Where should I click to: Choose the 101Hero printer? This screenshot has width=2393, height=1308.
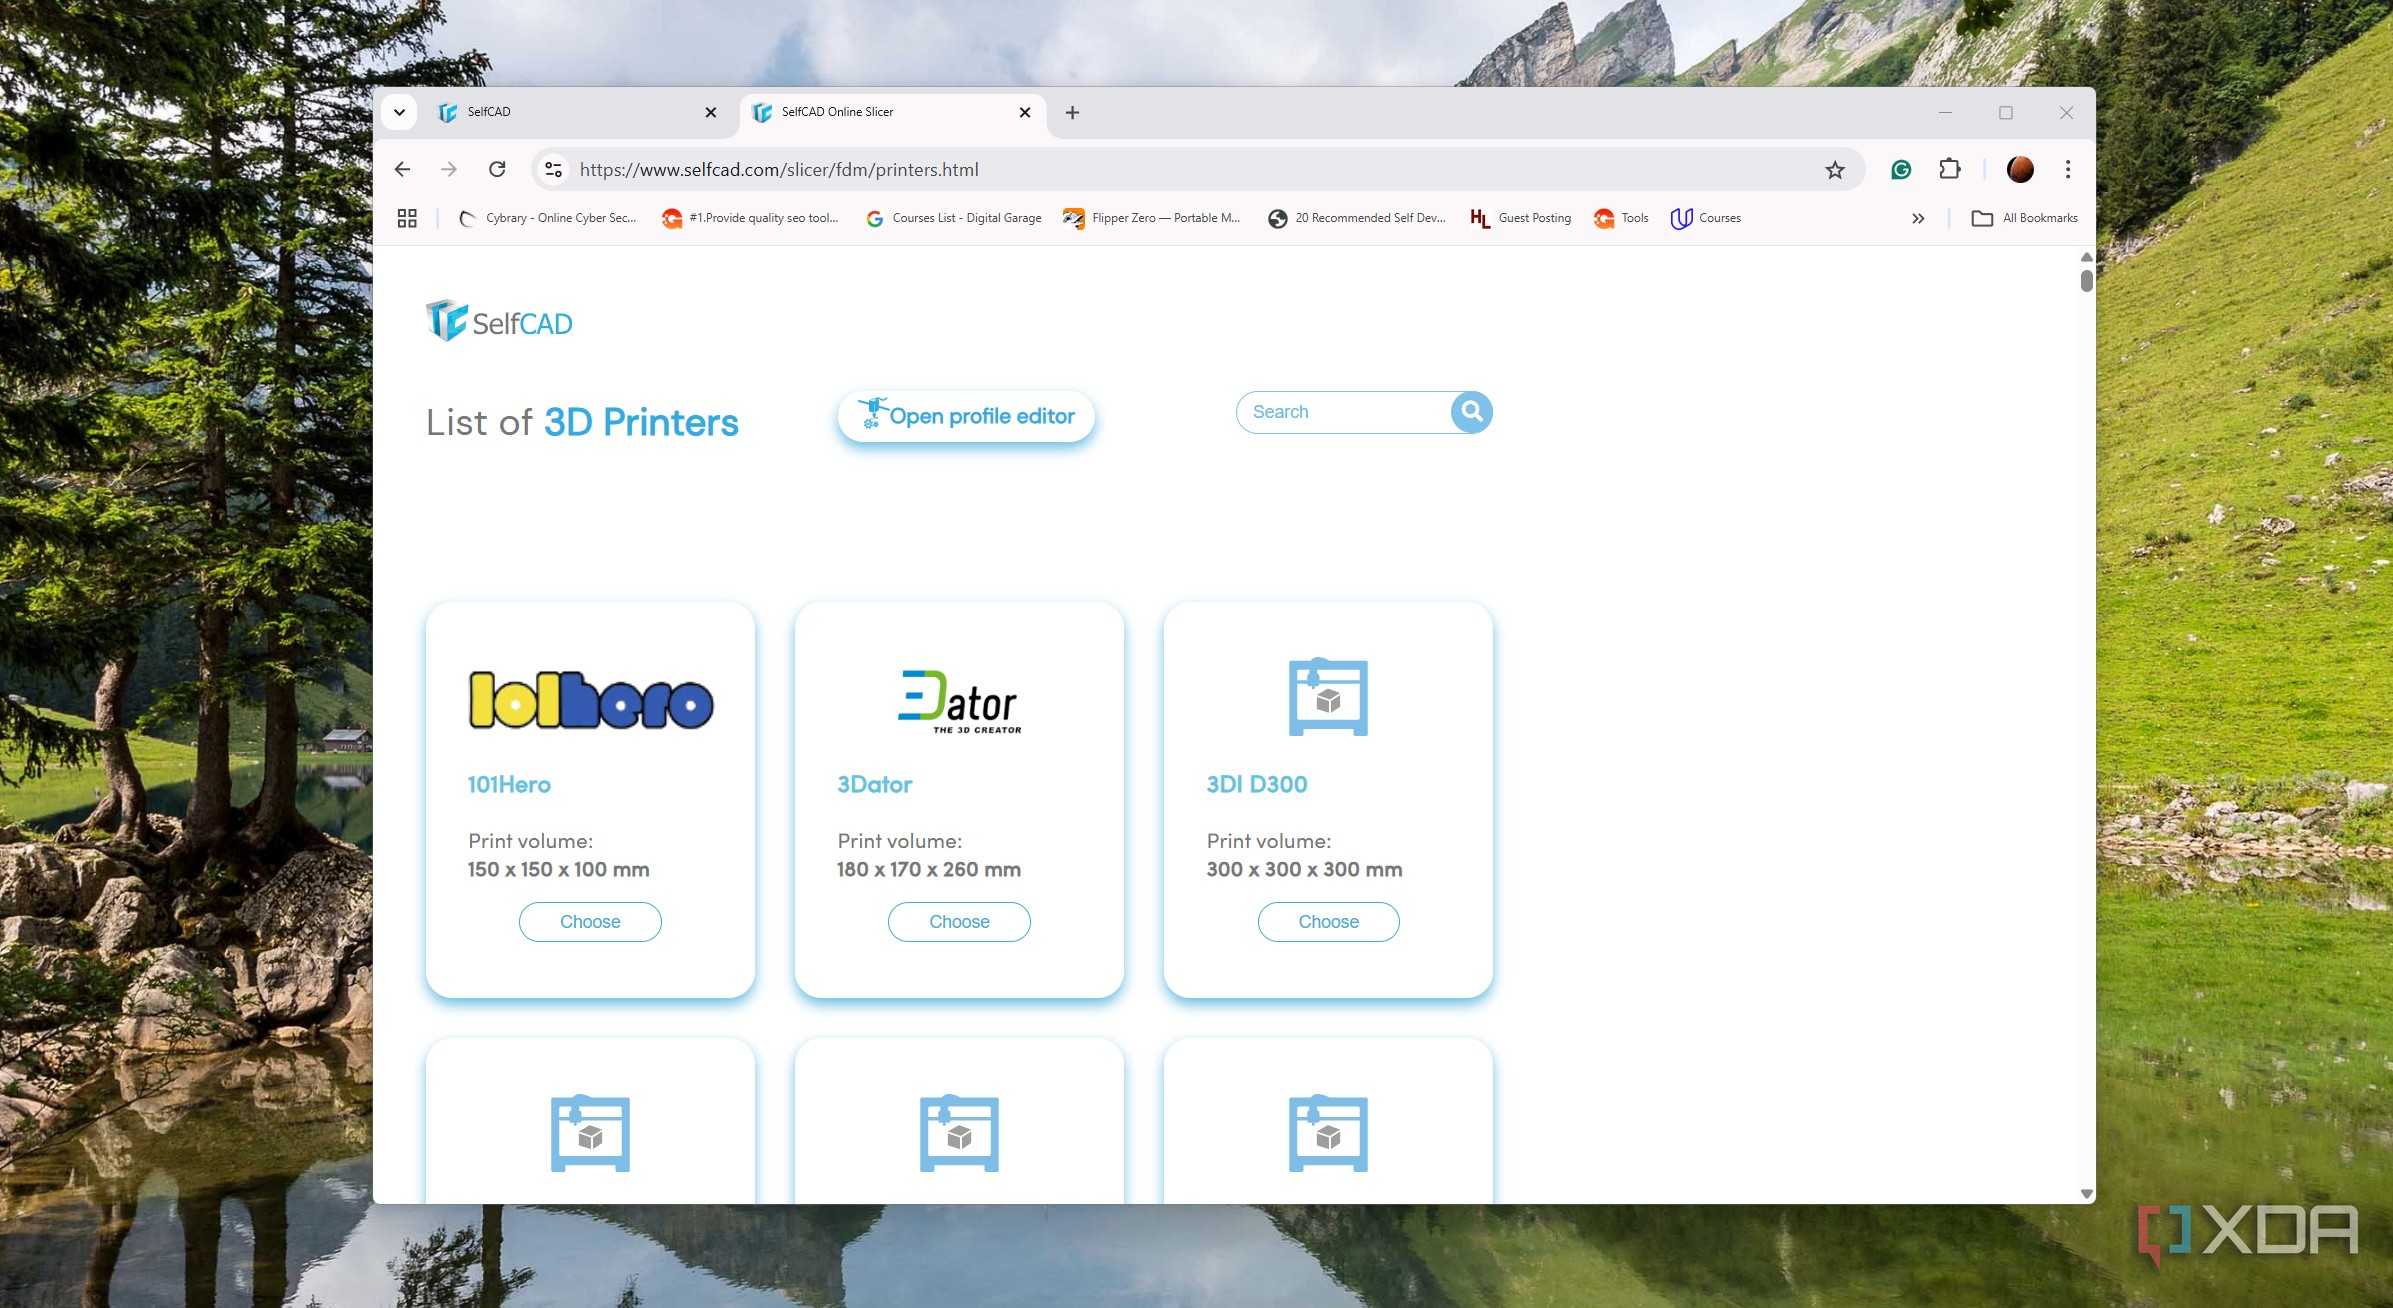590,922
